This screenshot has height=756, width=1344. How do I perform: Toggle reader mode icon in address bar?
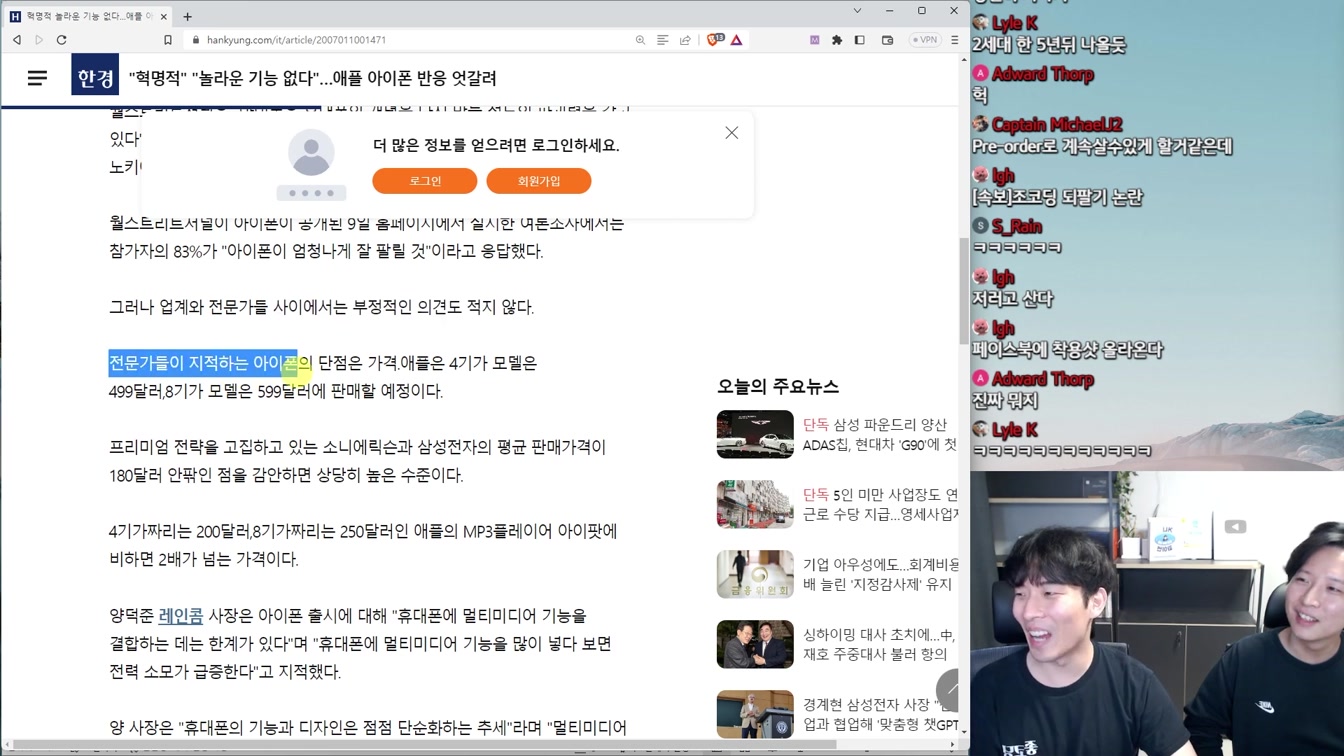tap(662, 40)
